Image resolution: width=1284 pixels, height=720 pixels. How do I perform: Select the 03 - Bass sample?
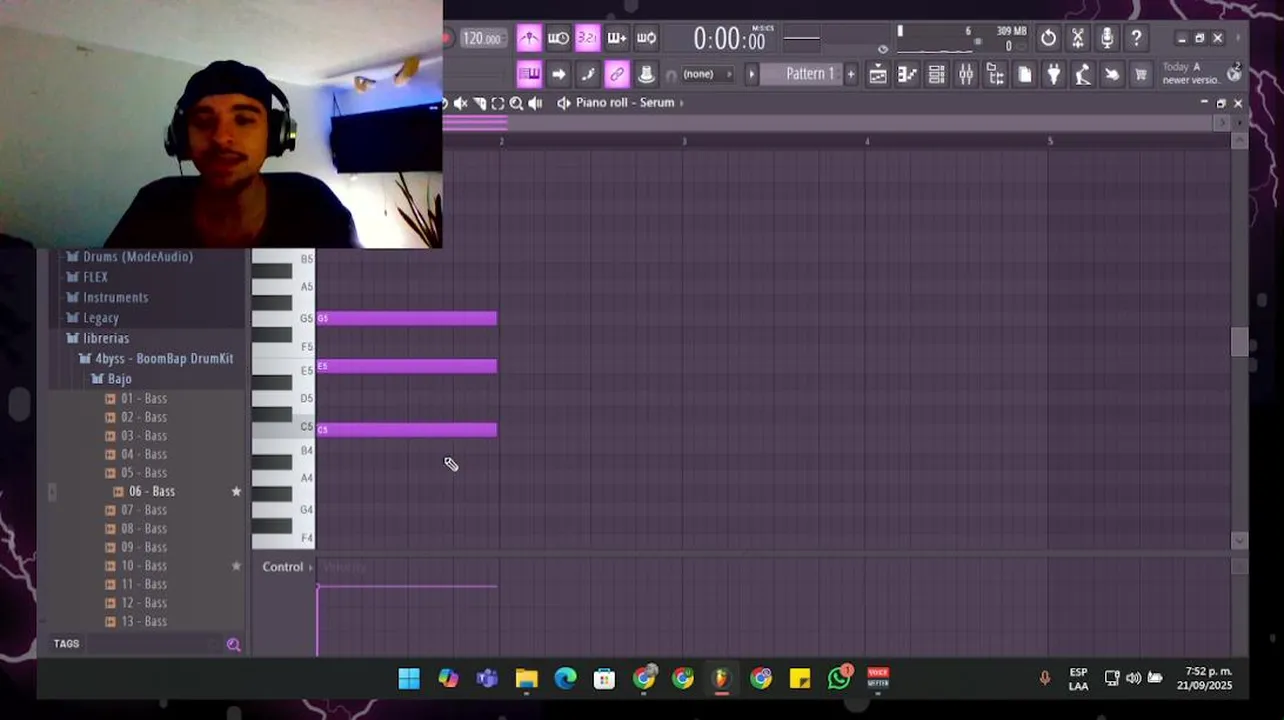(136, 436)
